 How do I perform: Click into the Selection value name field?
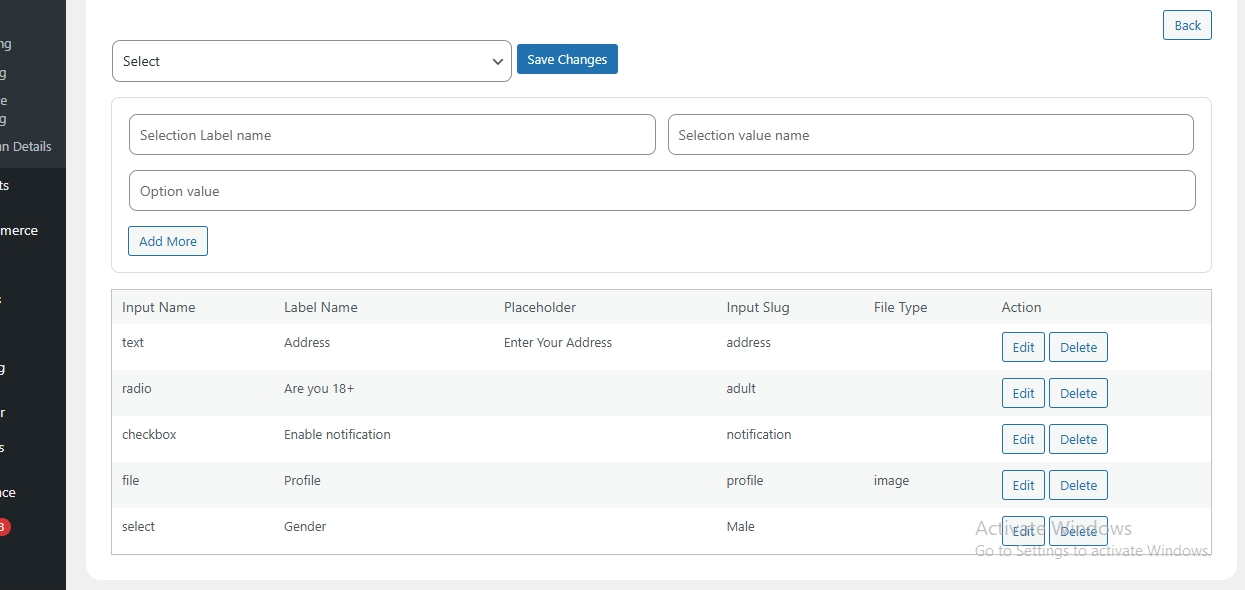930,135
